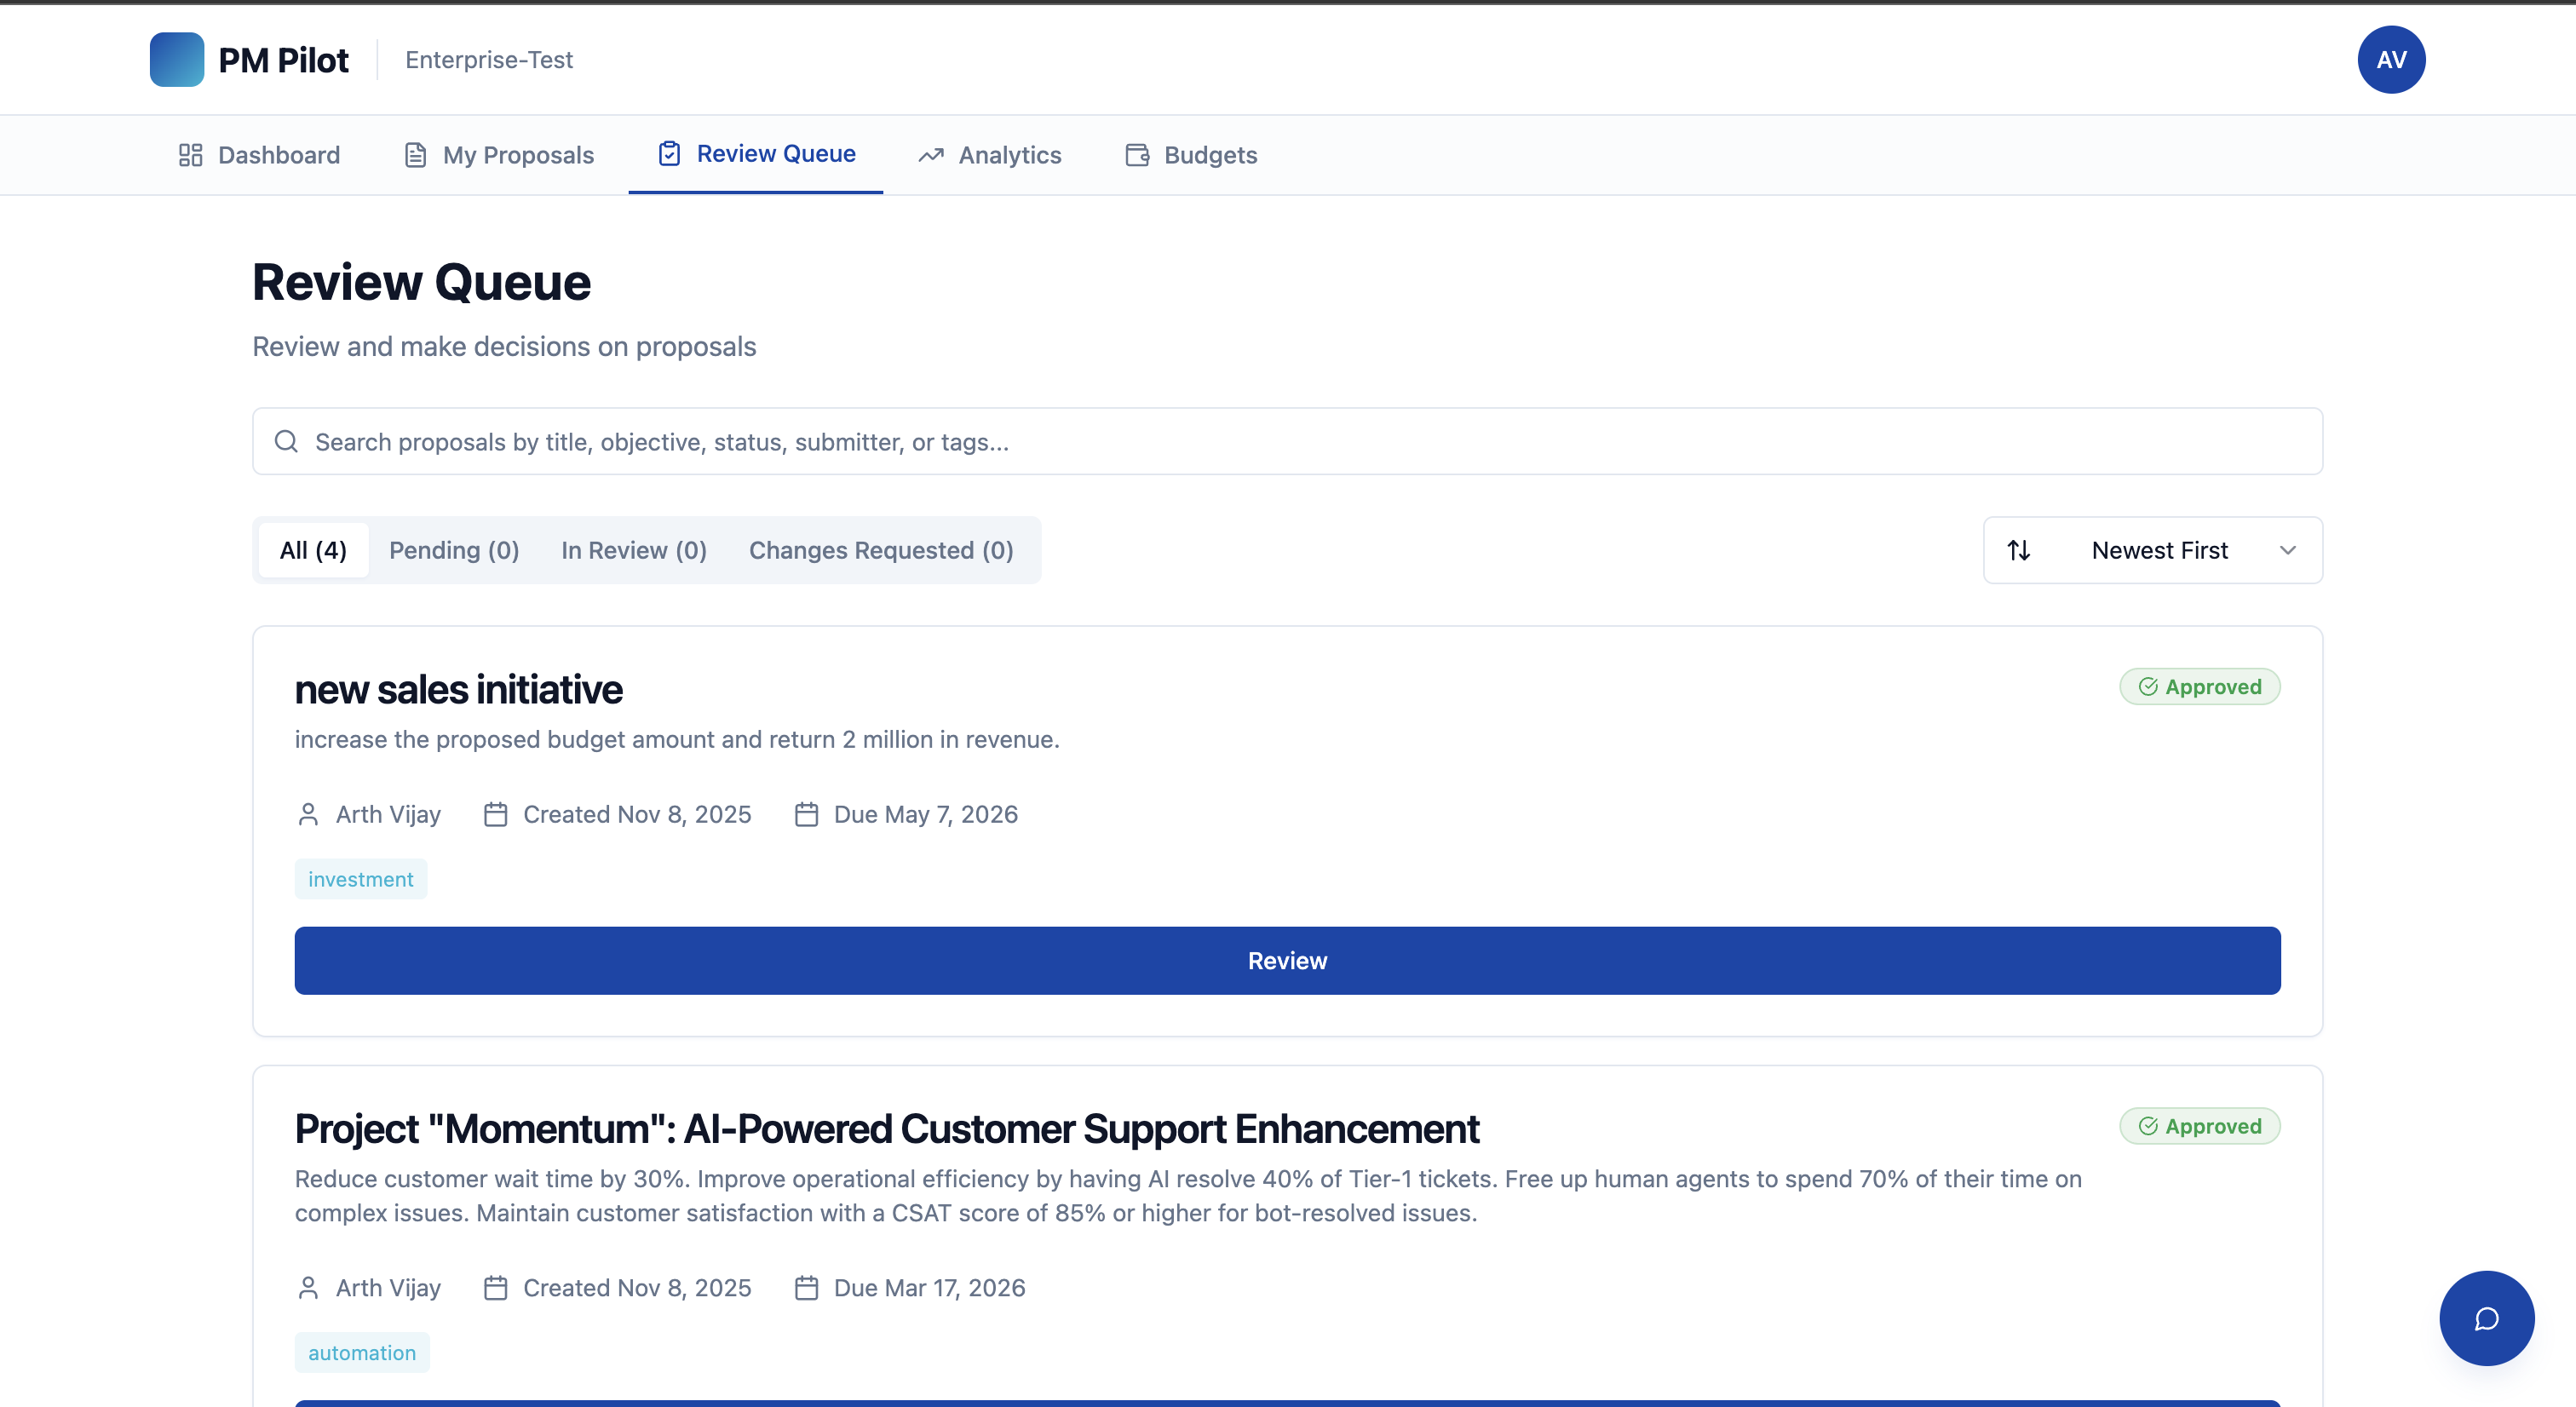Open the AV user avatar menu
Image resolution: width=2576 pixels, height=1407 pixels.
pos(2390,60)
